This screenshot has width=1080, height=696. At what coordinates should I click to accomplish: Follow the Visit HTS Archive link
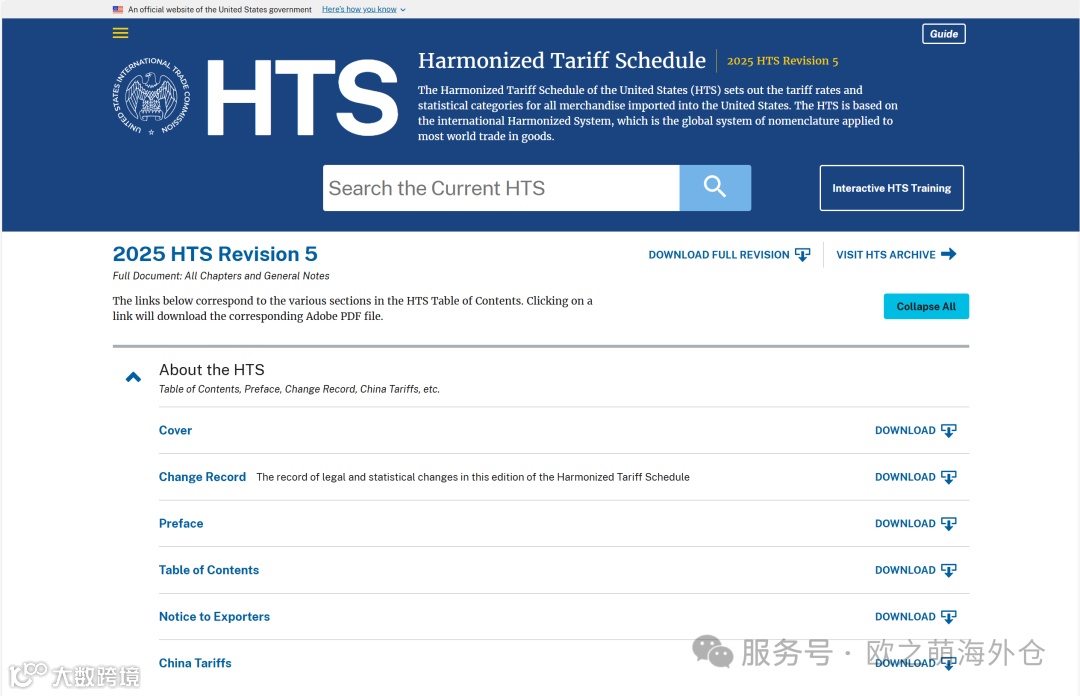(x=896, y=254)
